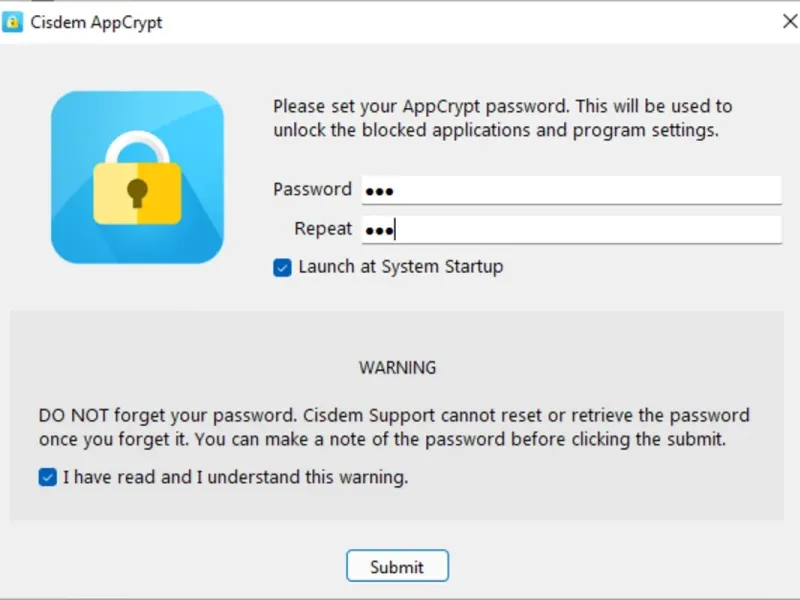This screenshot has height=600, width=800.
Task: Click the "Repeat" field label
Action: (323, 229)
